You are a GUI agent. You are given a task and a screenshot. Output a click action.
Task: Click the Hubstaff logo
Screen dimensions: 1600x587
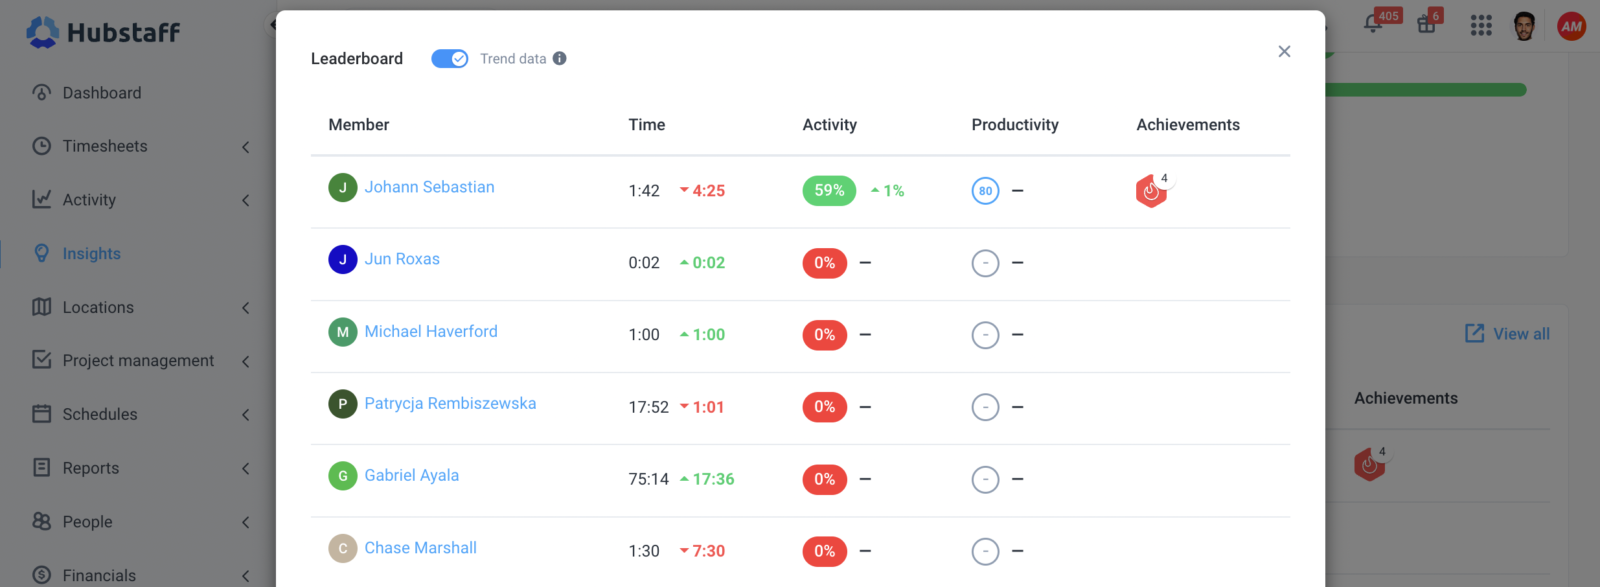(x=103, y=32)
